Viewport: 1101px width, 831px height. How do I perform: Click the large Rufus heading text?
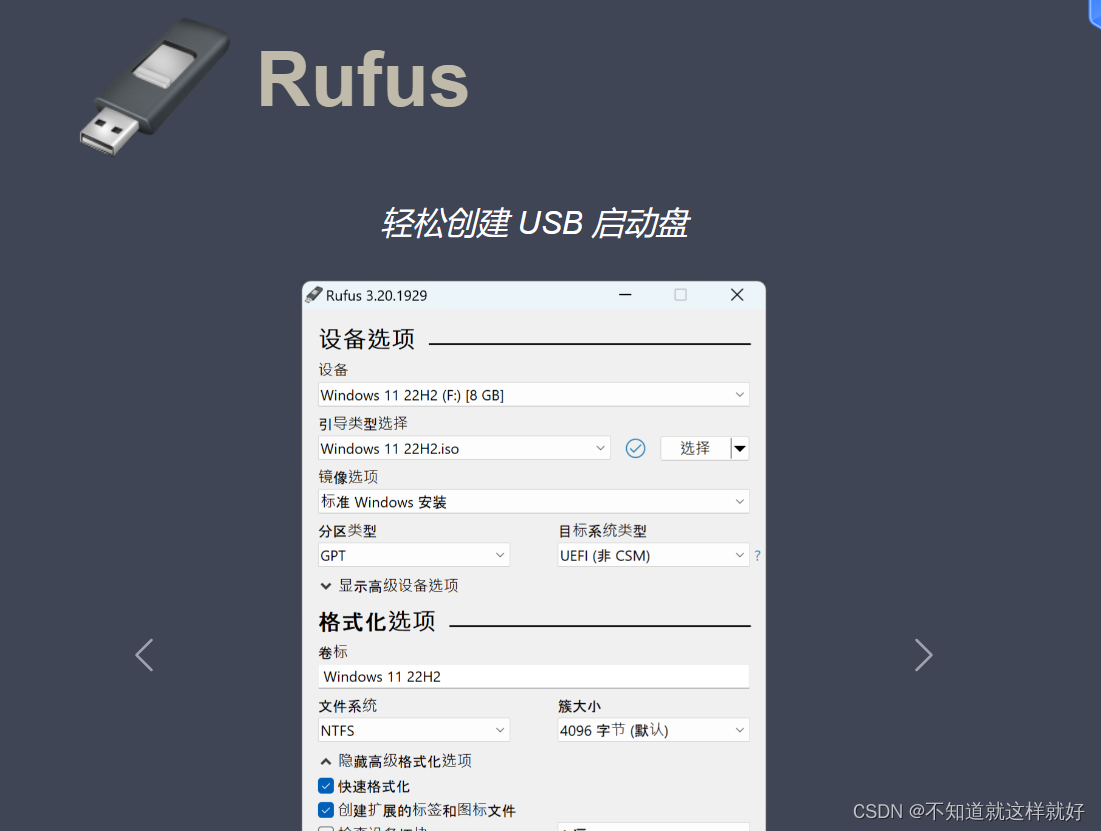tap(363, 79)
